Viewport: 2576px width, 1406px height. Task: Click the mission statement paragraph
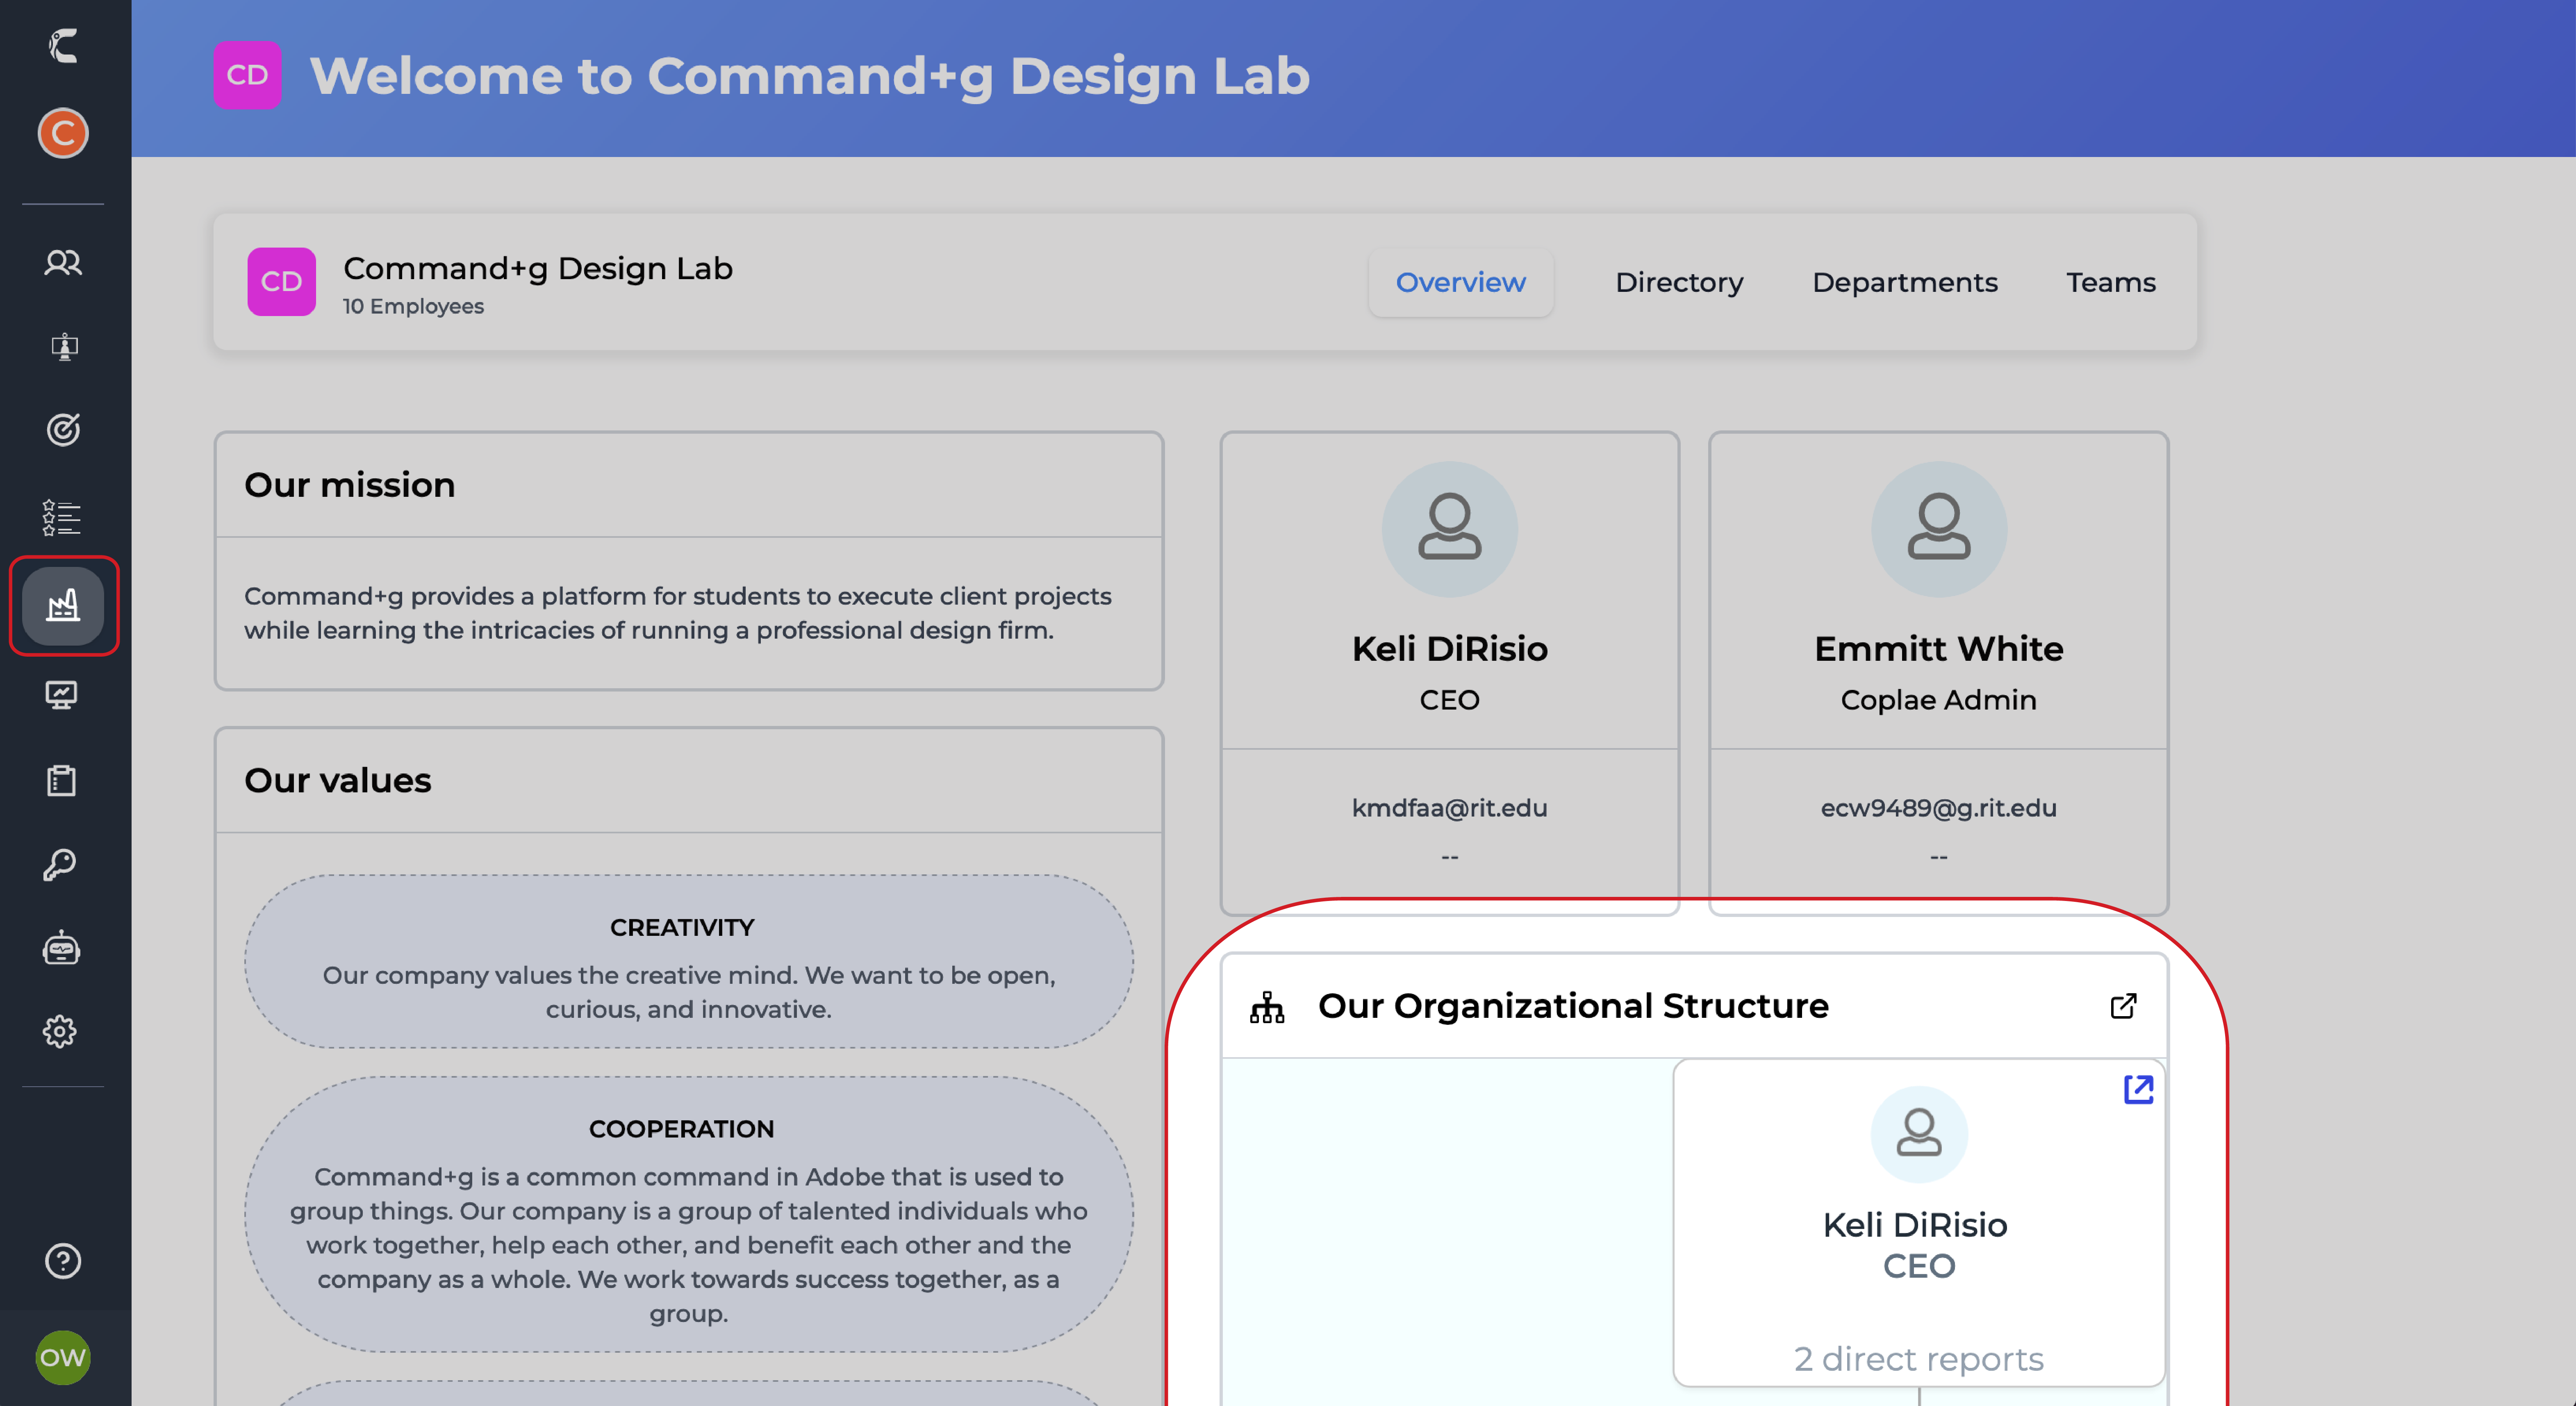(677, 613)
